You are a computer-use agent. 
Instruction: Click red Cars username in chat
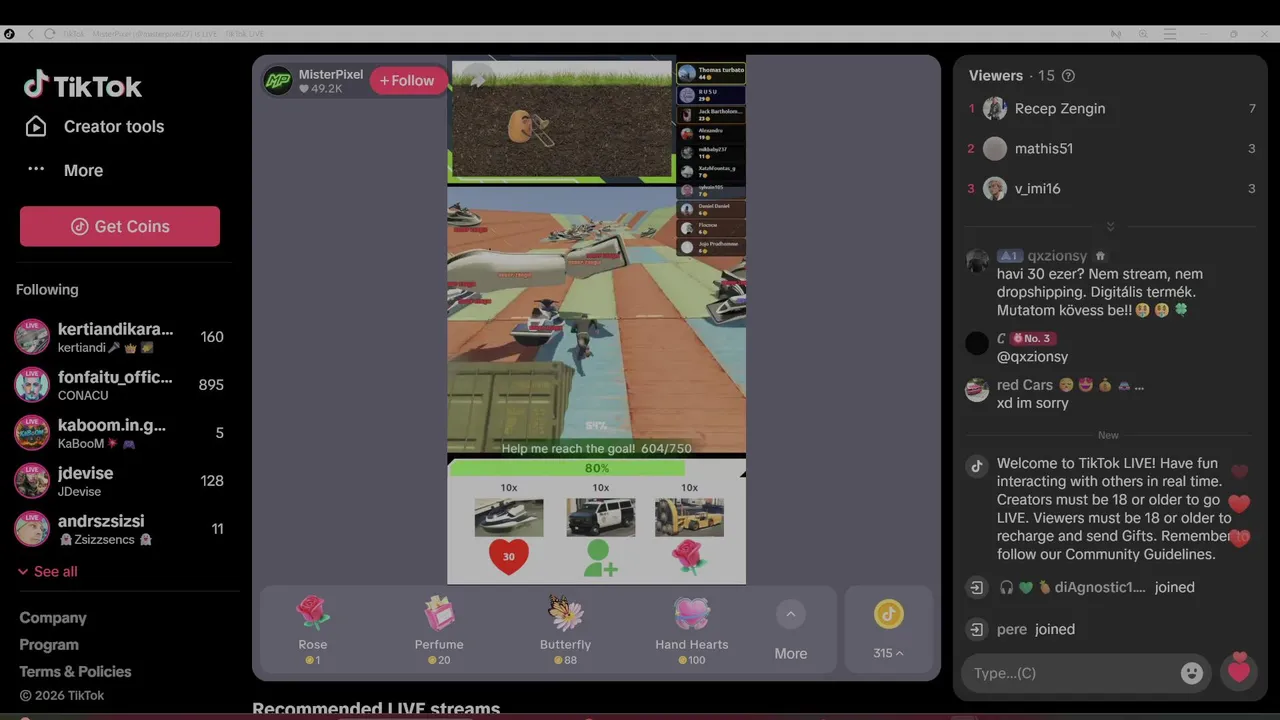tap(1025, 385)
